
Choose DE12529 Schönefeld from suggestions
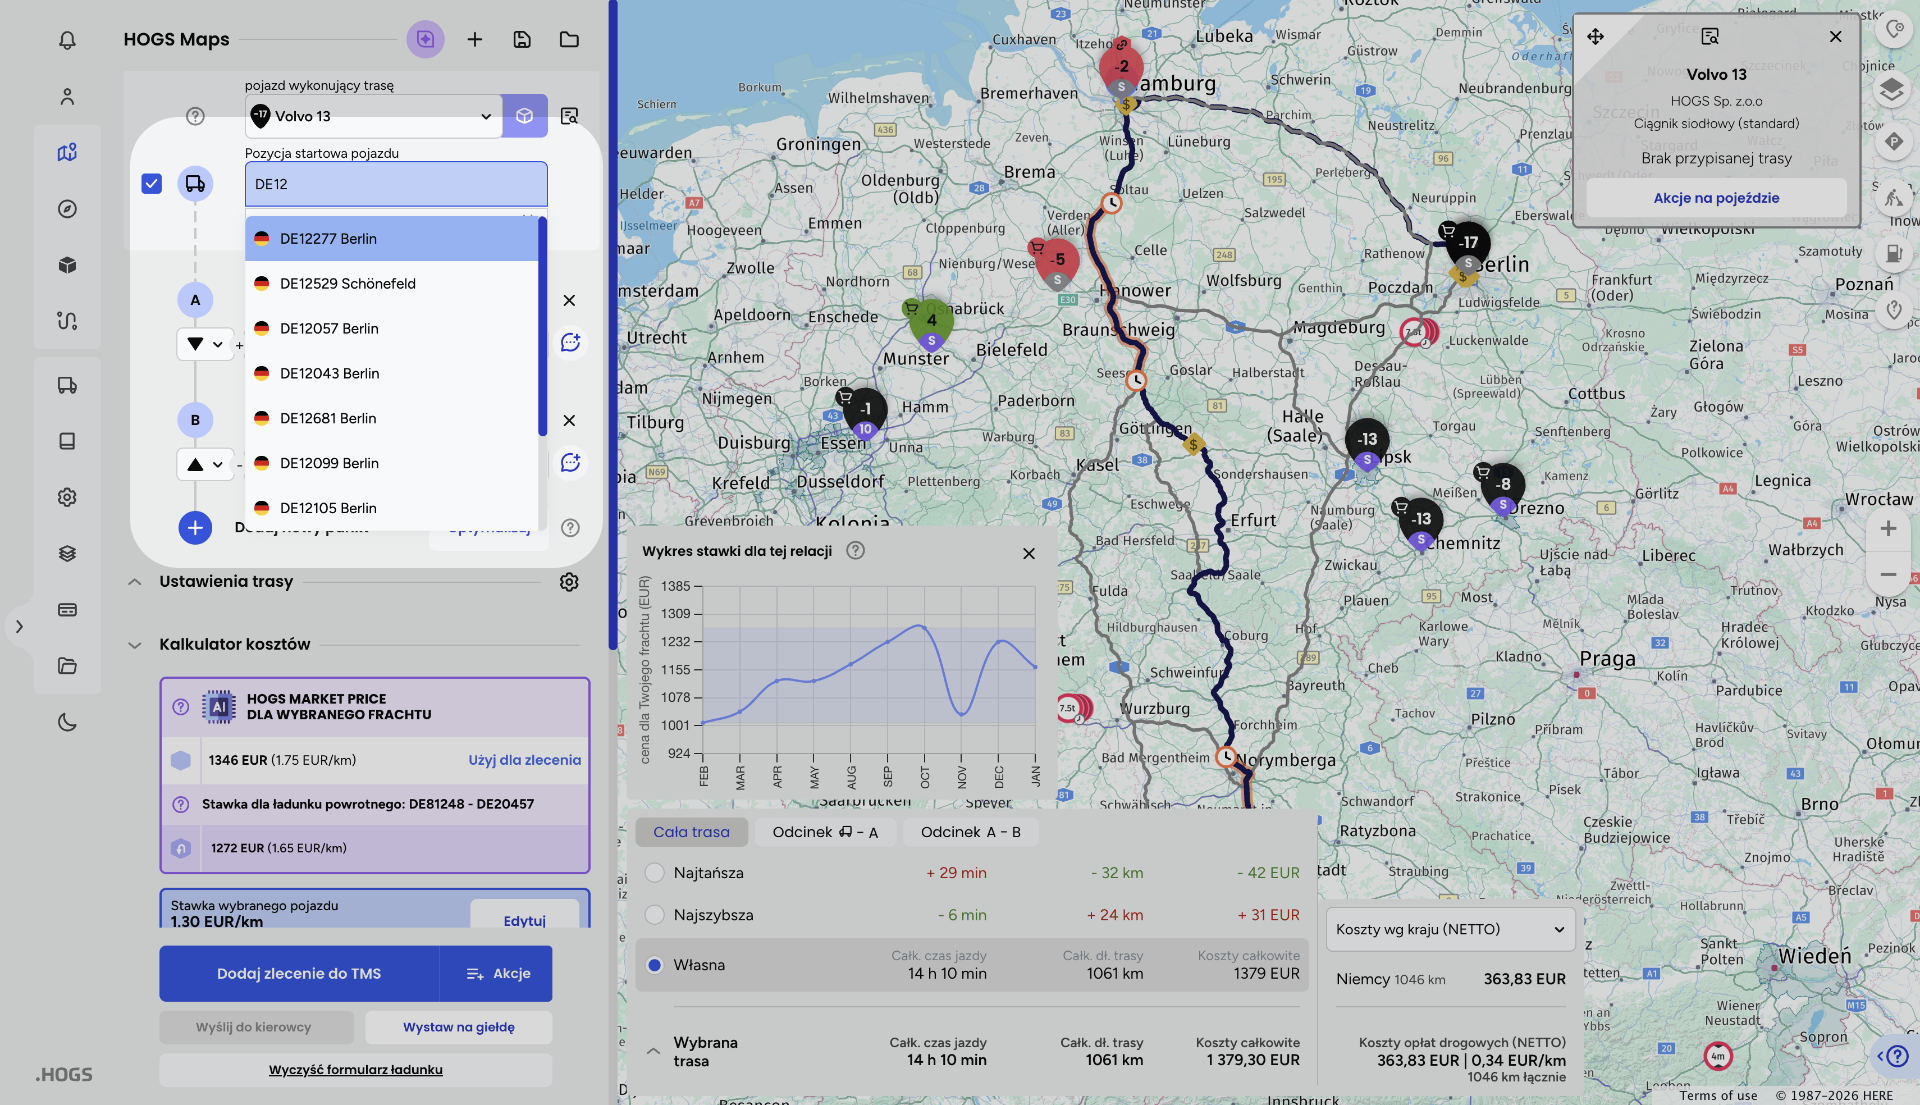[348, 284]
